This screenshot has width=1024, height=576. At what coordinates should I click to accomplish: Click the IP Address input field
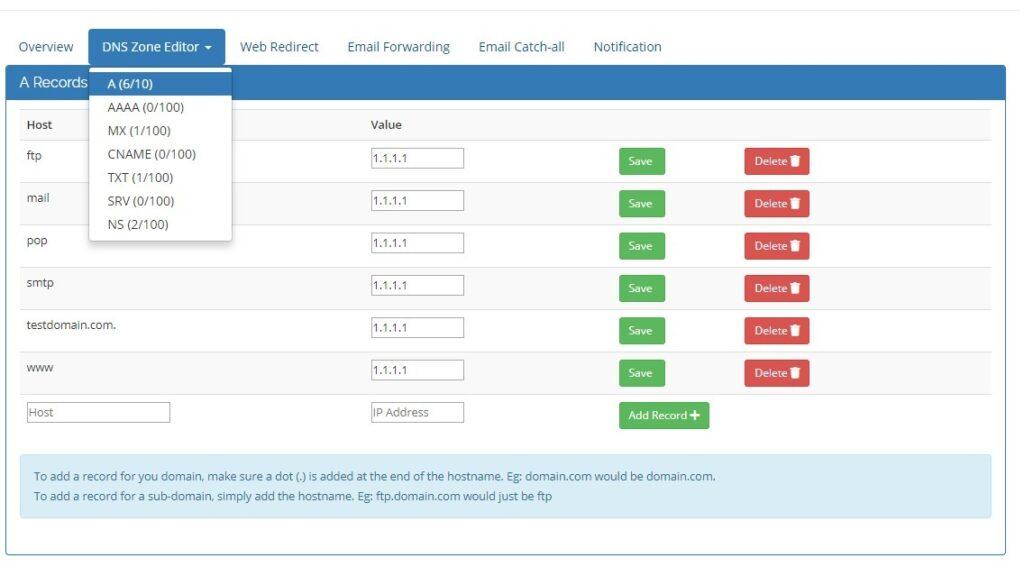pyautogui.click(x=417, y=413)
